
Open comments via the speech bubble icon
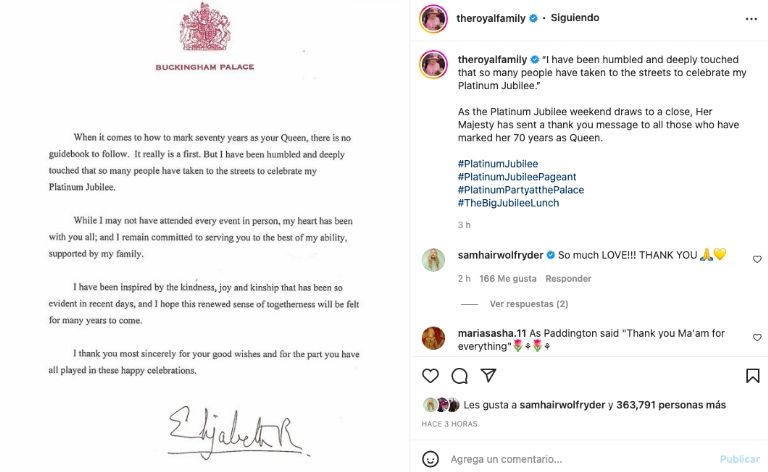(x=459, y=376)
